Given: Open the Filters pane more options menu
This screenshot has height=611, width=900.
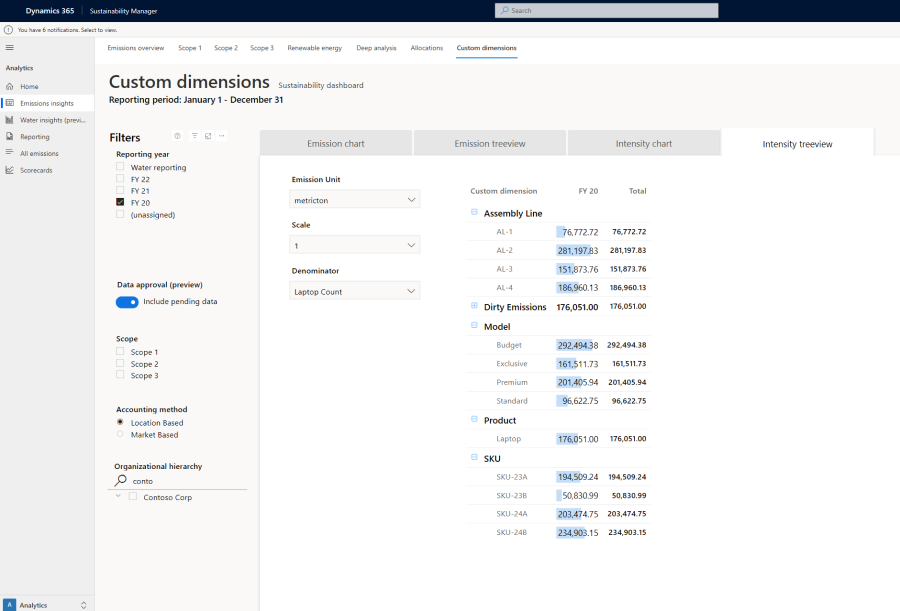Looking at the screenshot, I should pos(221,137).
